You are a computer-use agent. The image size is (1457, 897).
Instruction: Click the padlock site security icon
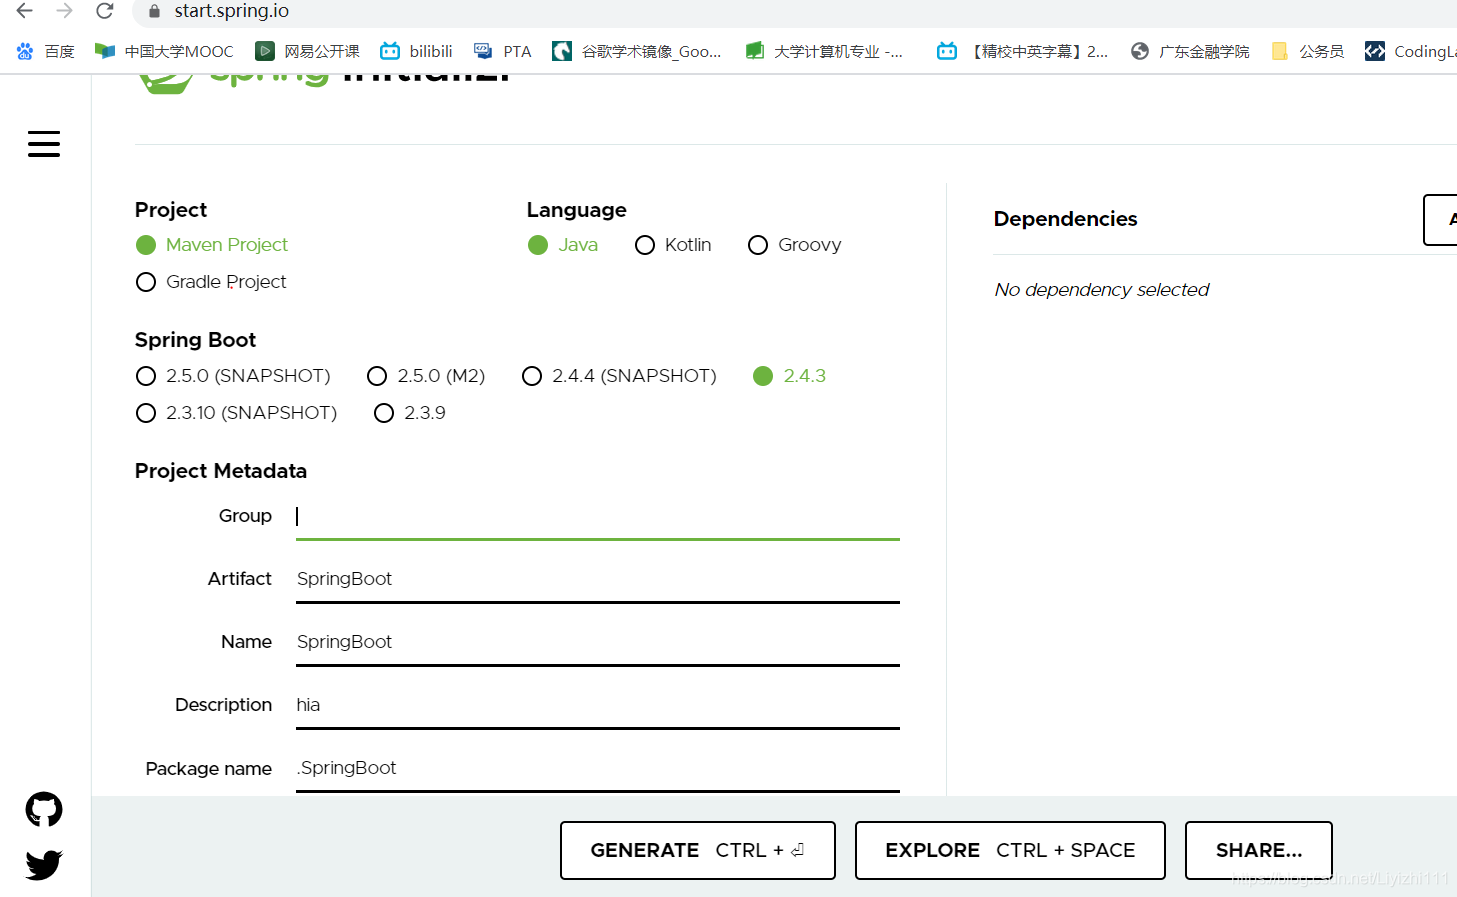point(154,11)
